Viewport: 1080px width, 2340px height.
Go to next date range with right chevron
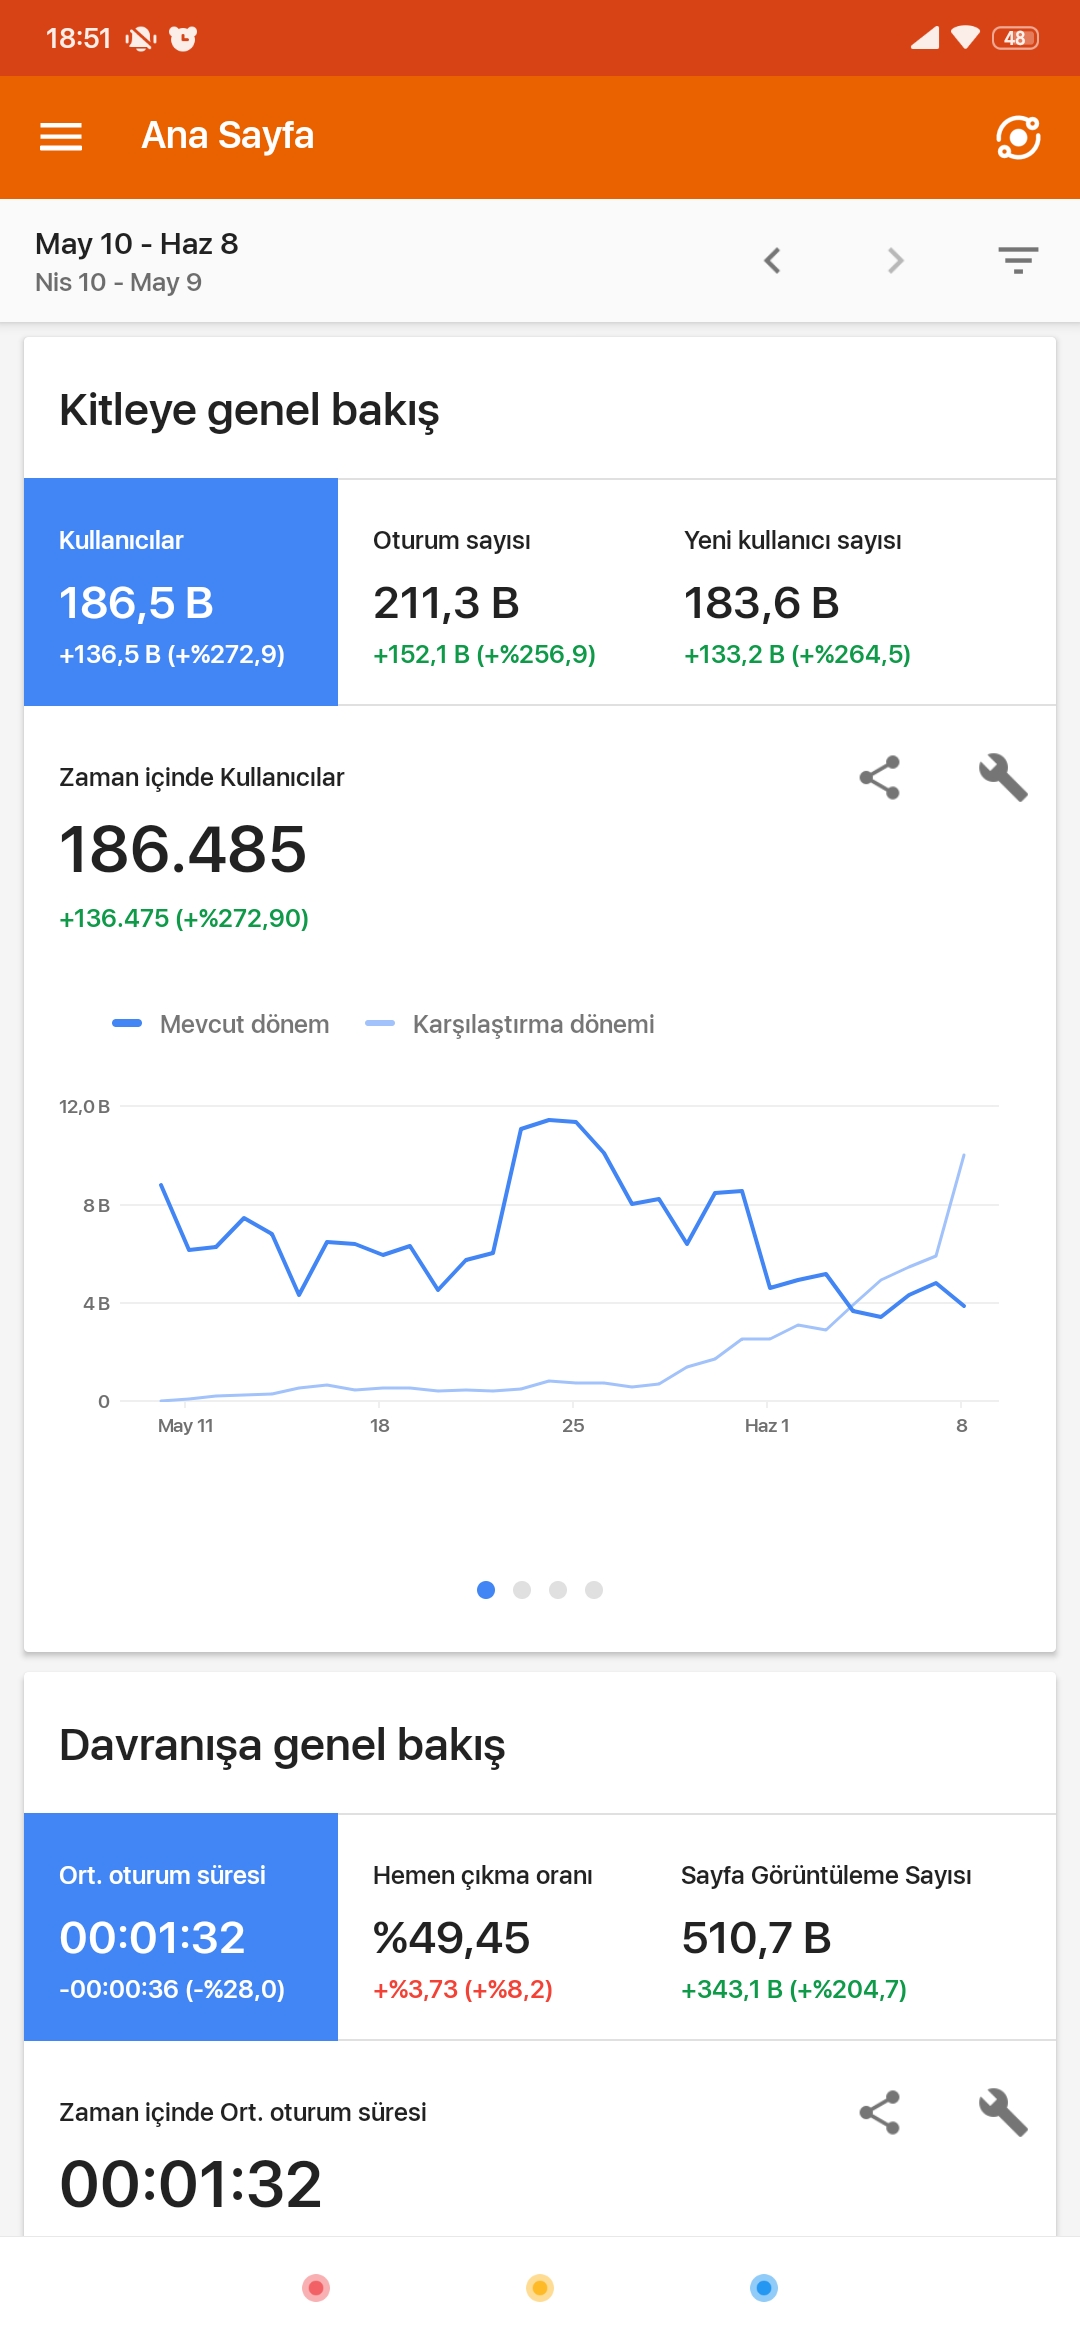(895, 261)
